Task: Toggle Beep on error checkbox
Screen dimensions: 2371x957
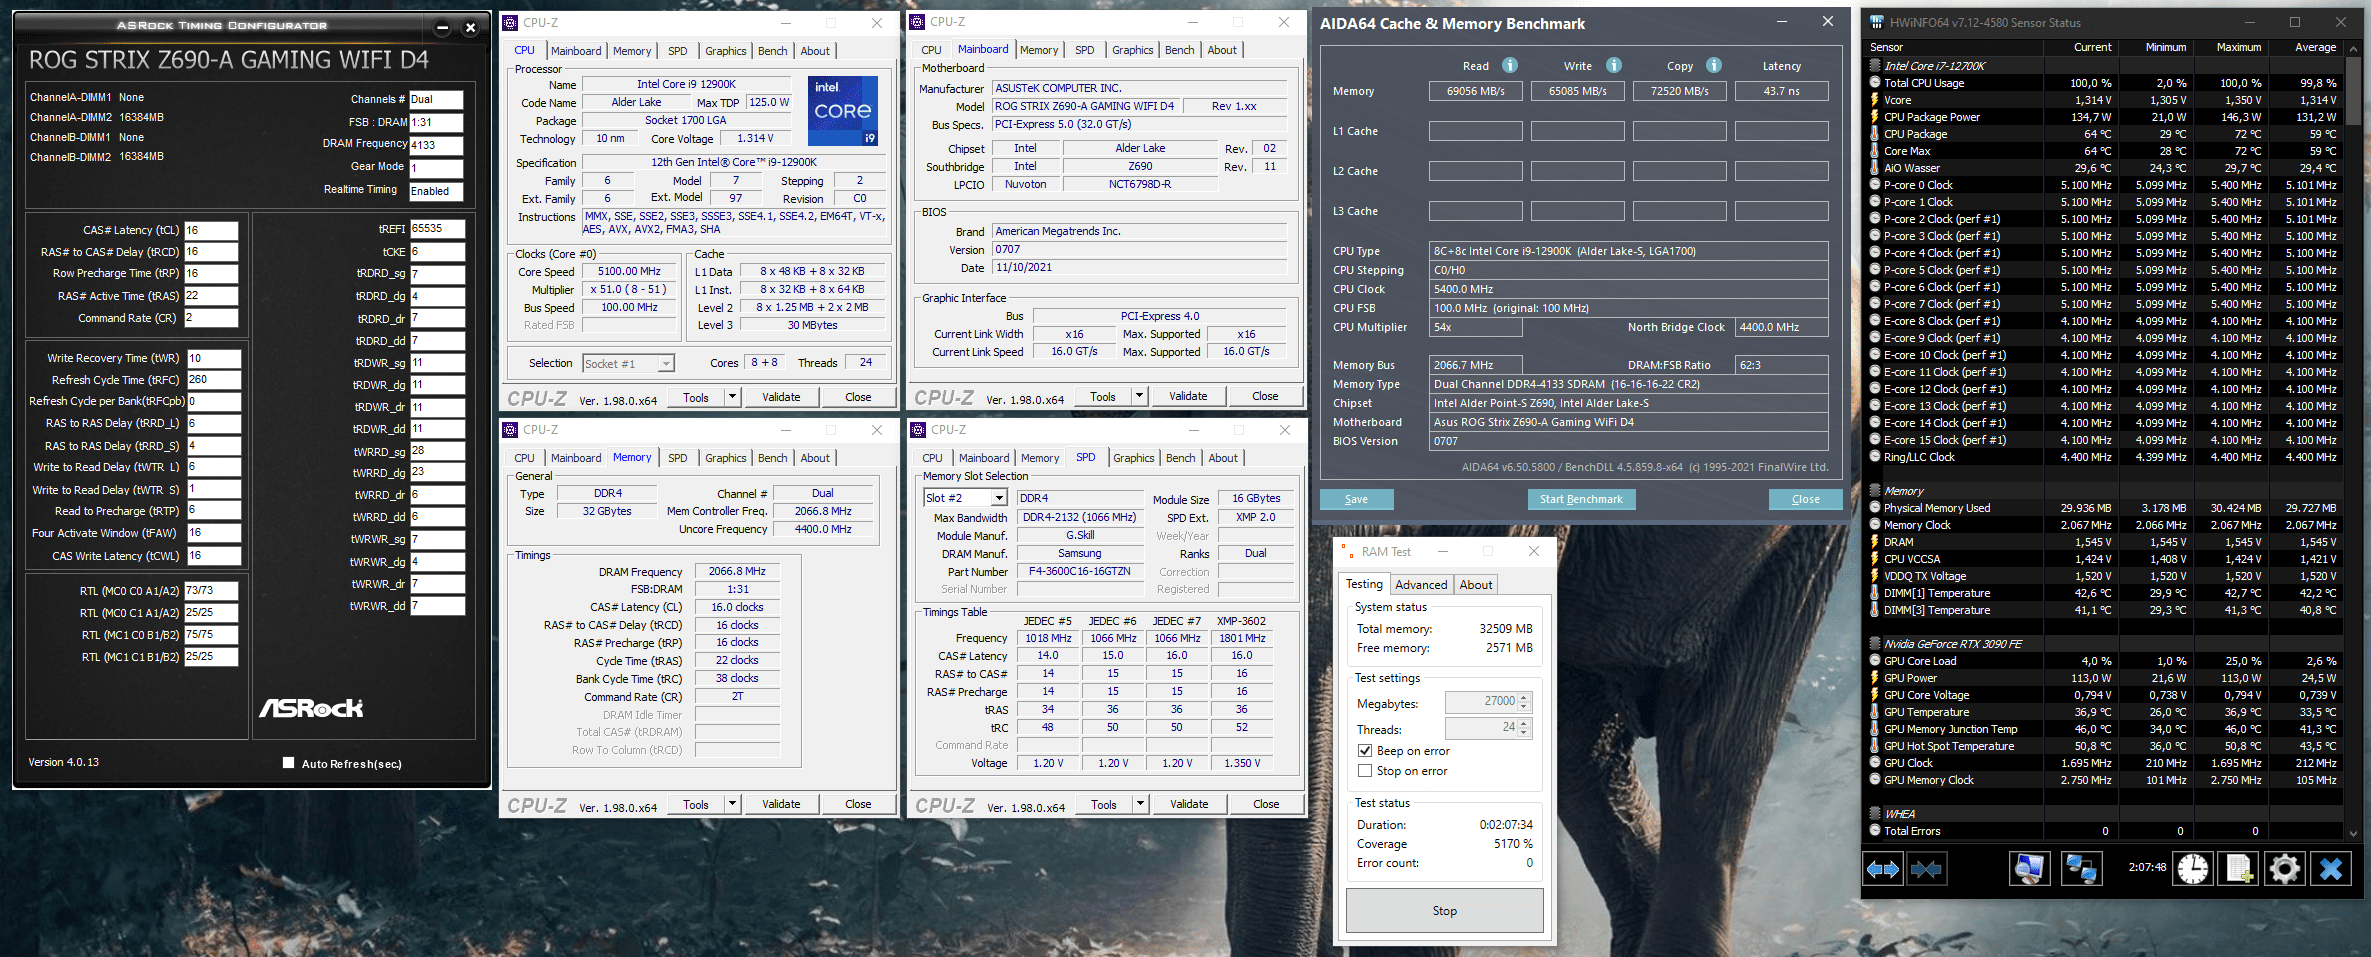Action: click(1364, 750)
